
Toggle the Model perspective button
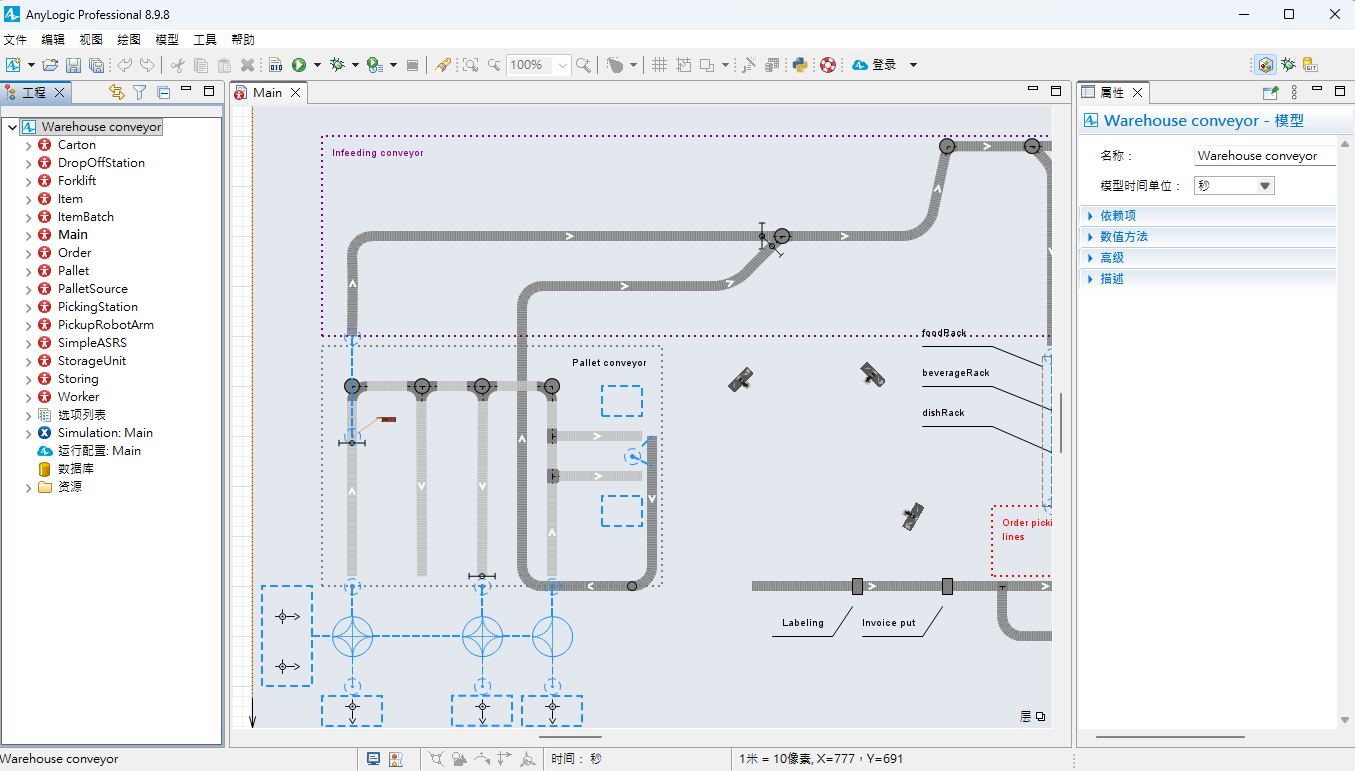(x=1266, y=65)
